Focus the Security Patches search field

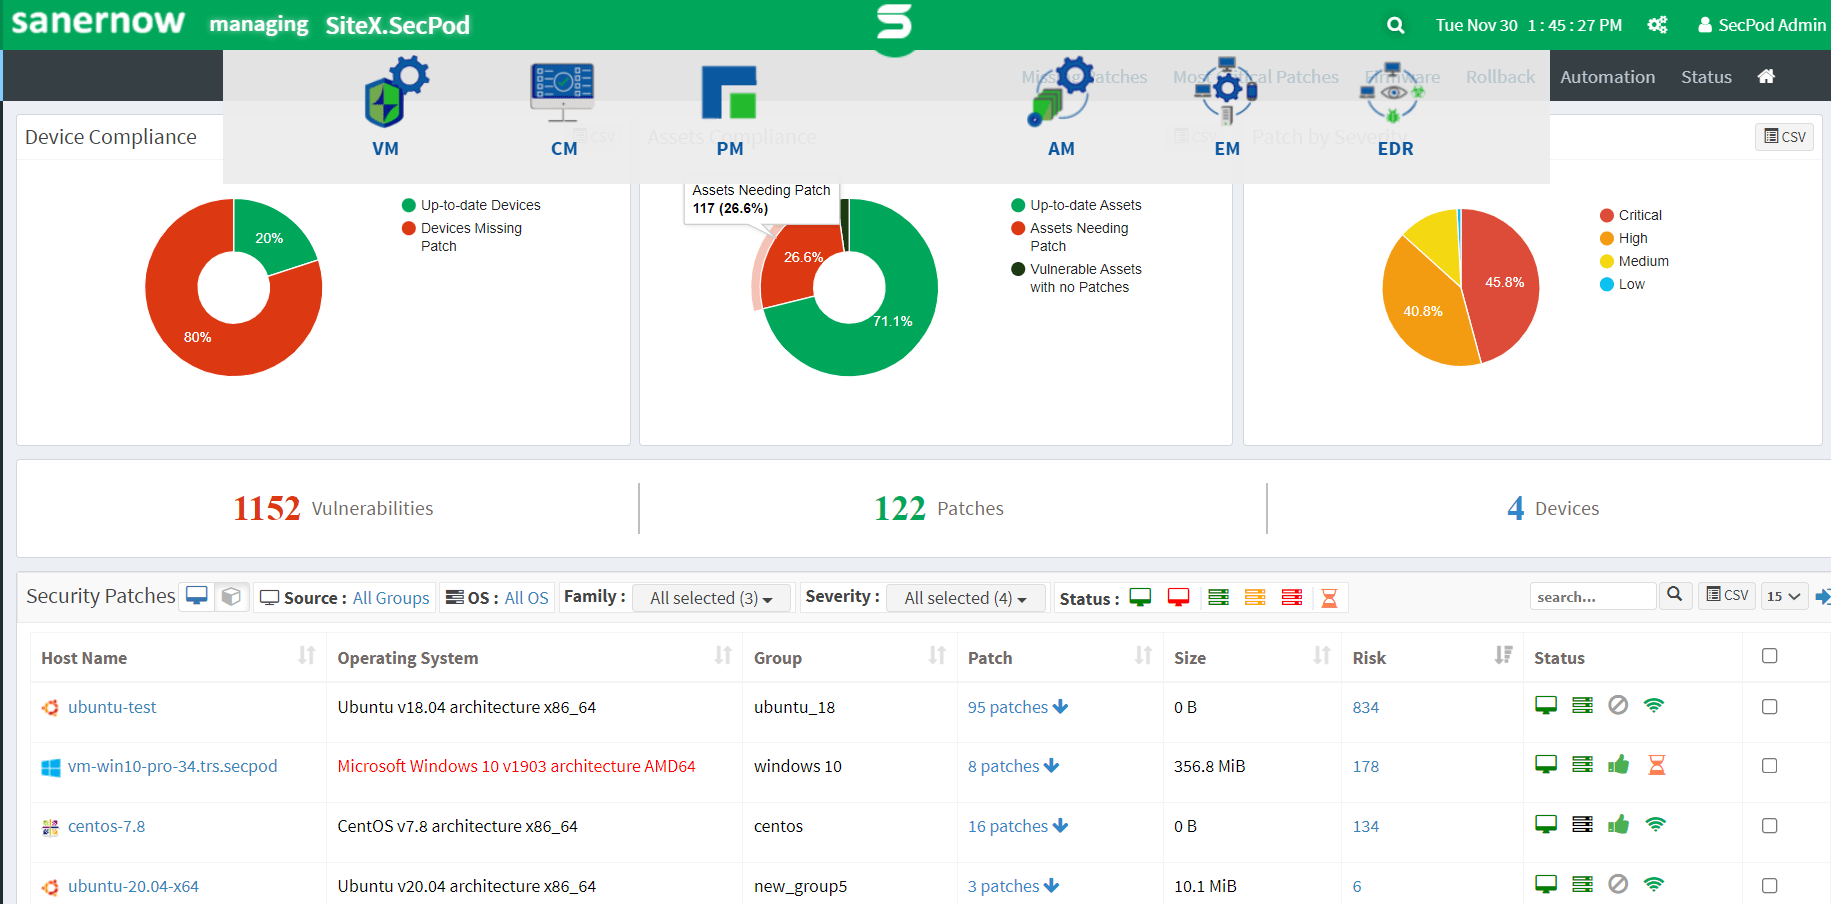tap(1593, 596)
